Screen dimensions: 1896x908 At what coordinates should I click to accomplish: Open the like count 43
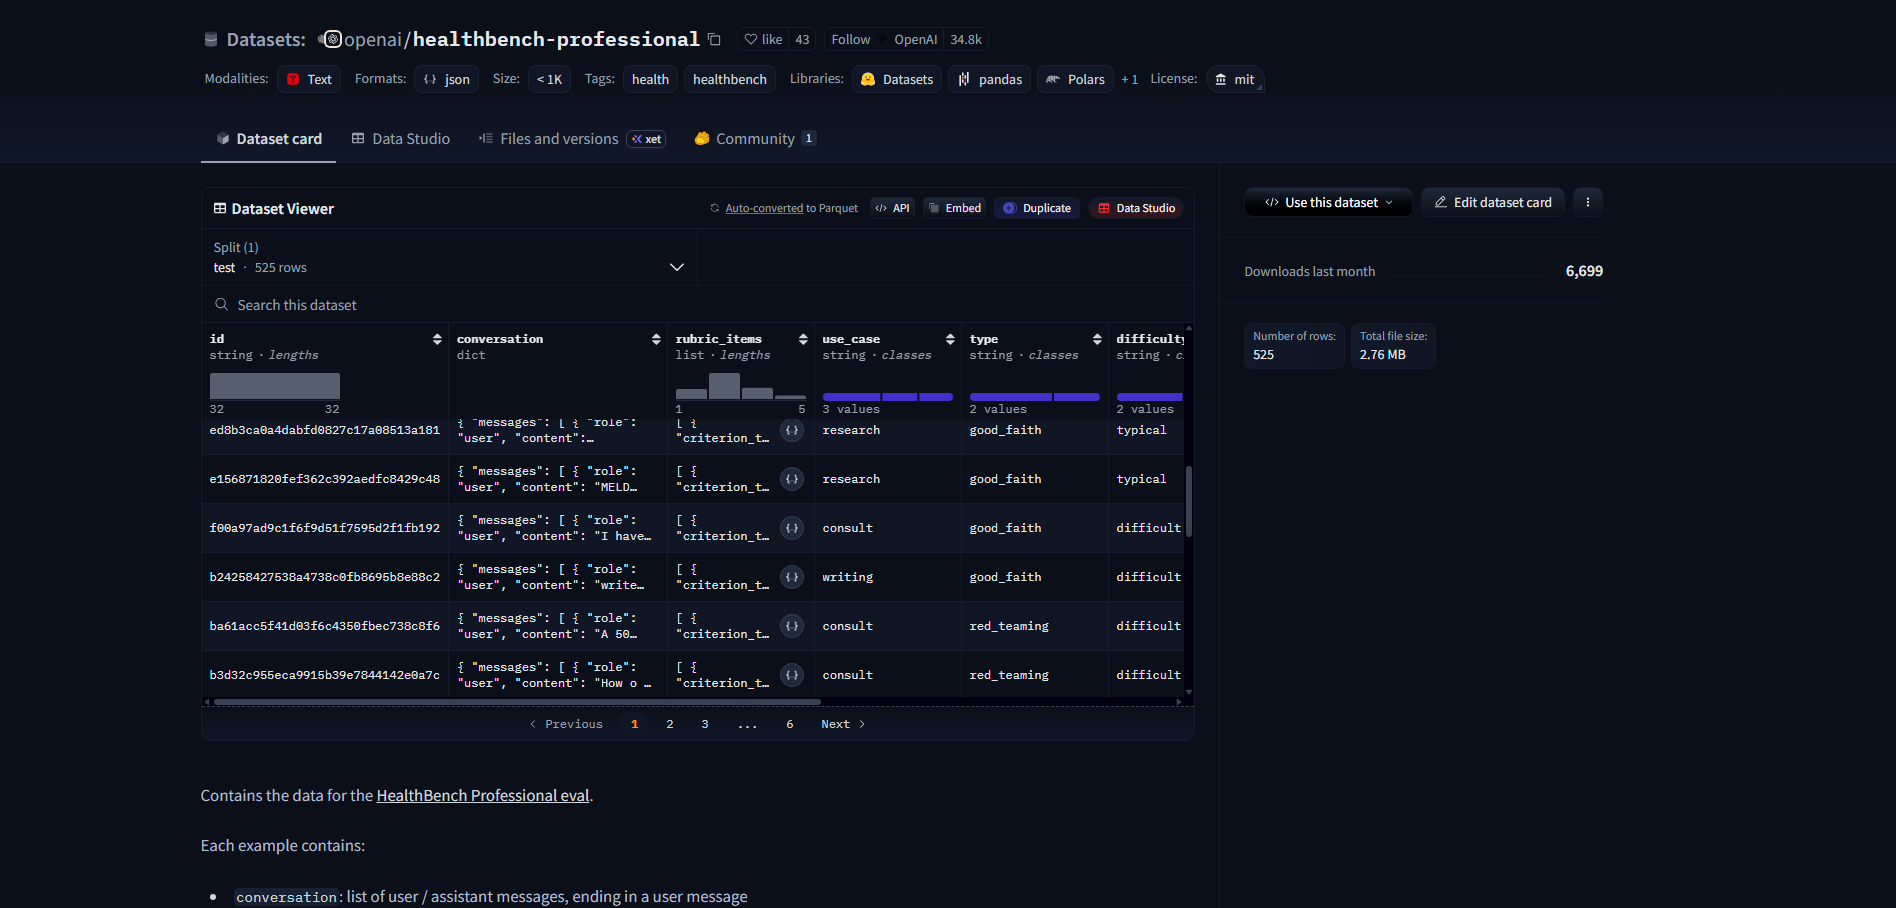[x=803, y=40]
